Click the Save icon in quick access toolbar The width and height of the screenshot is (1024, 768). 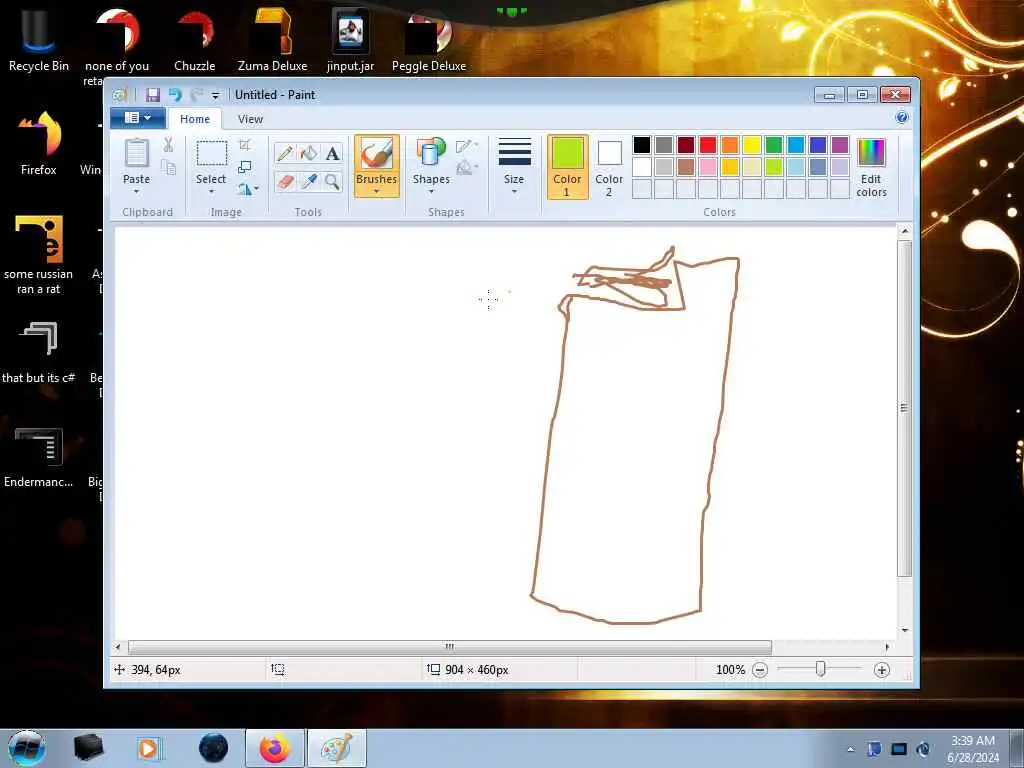point(153,95)
